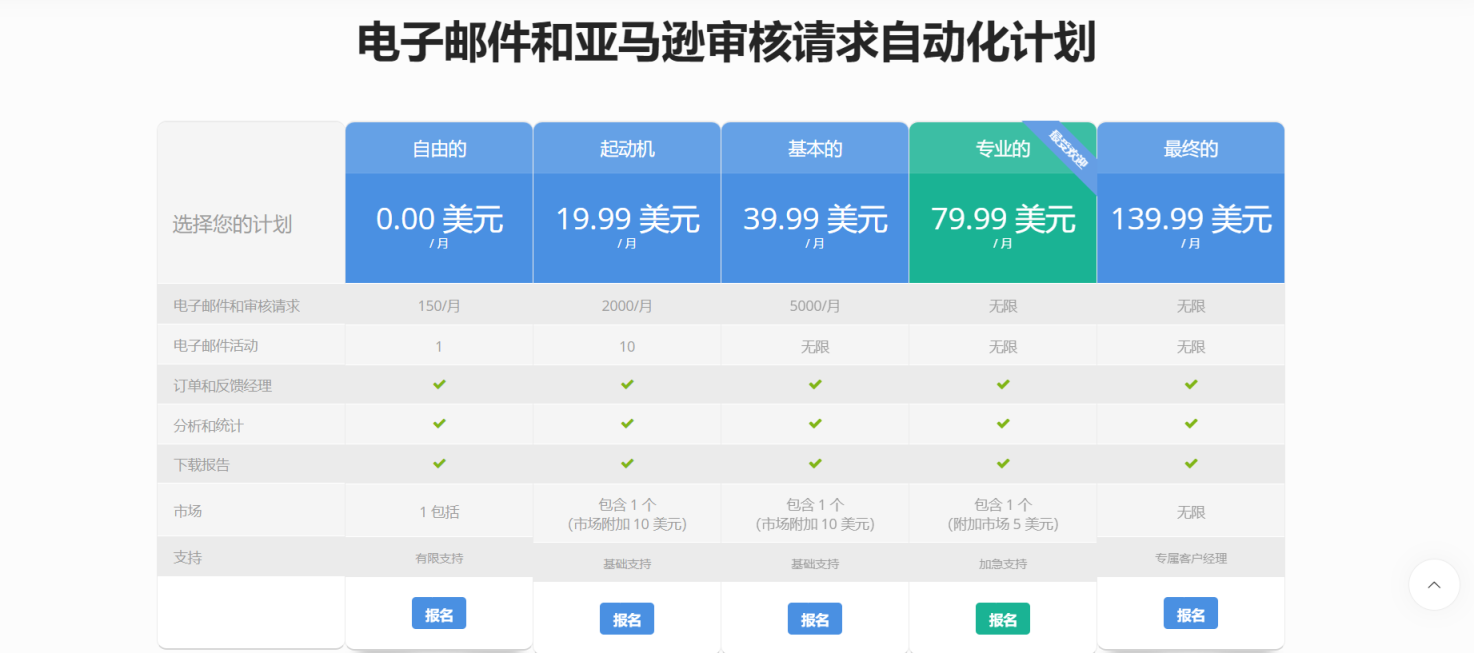Sign up for the 19.99 美元 起动机 plan
This screenshot has height=653, width=1474.
tap(627, 619)
